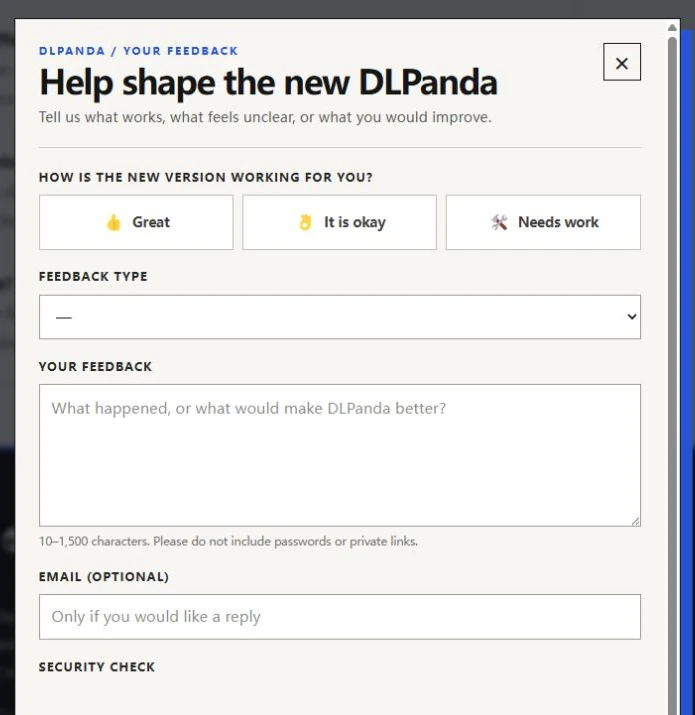The height and width of the screenshot is (715, 695).
Task: Click the scrollbar up arrow
Action: (672, 27)
